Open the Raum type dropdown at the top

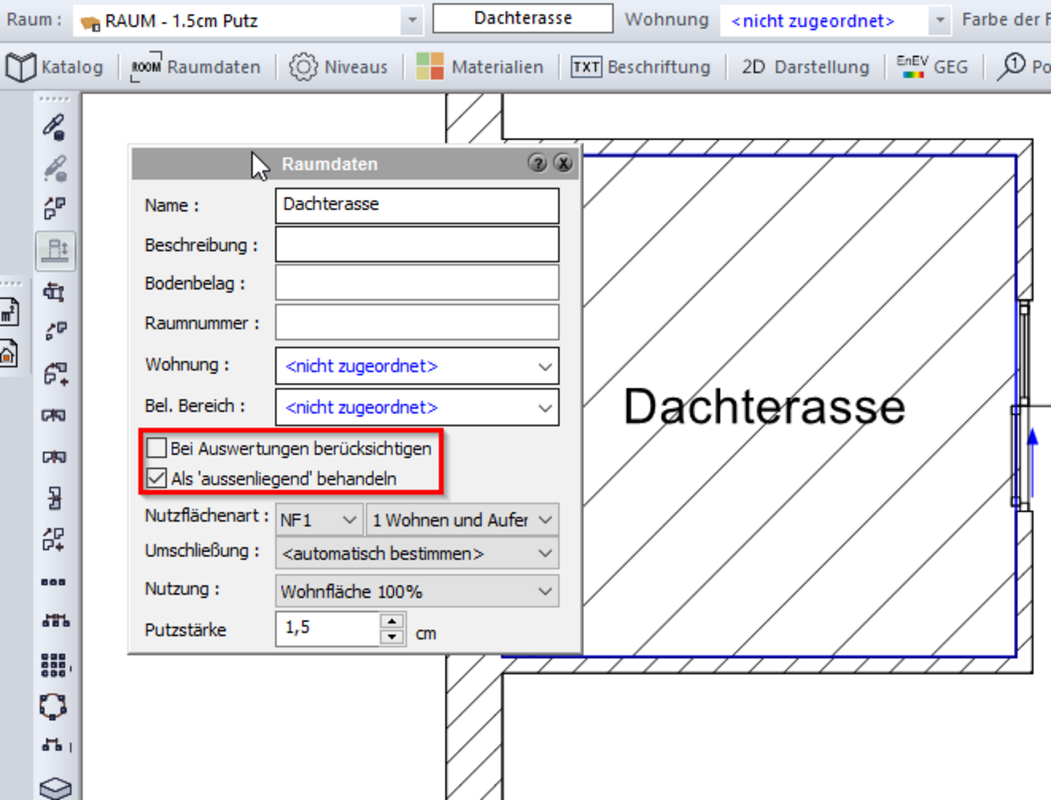pos(413,20)
